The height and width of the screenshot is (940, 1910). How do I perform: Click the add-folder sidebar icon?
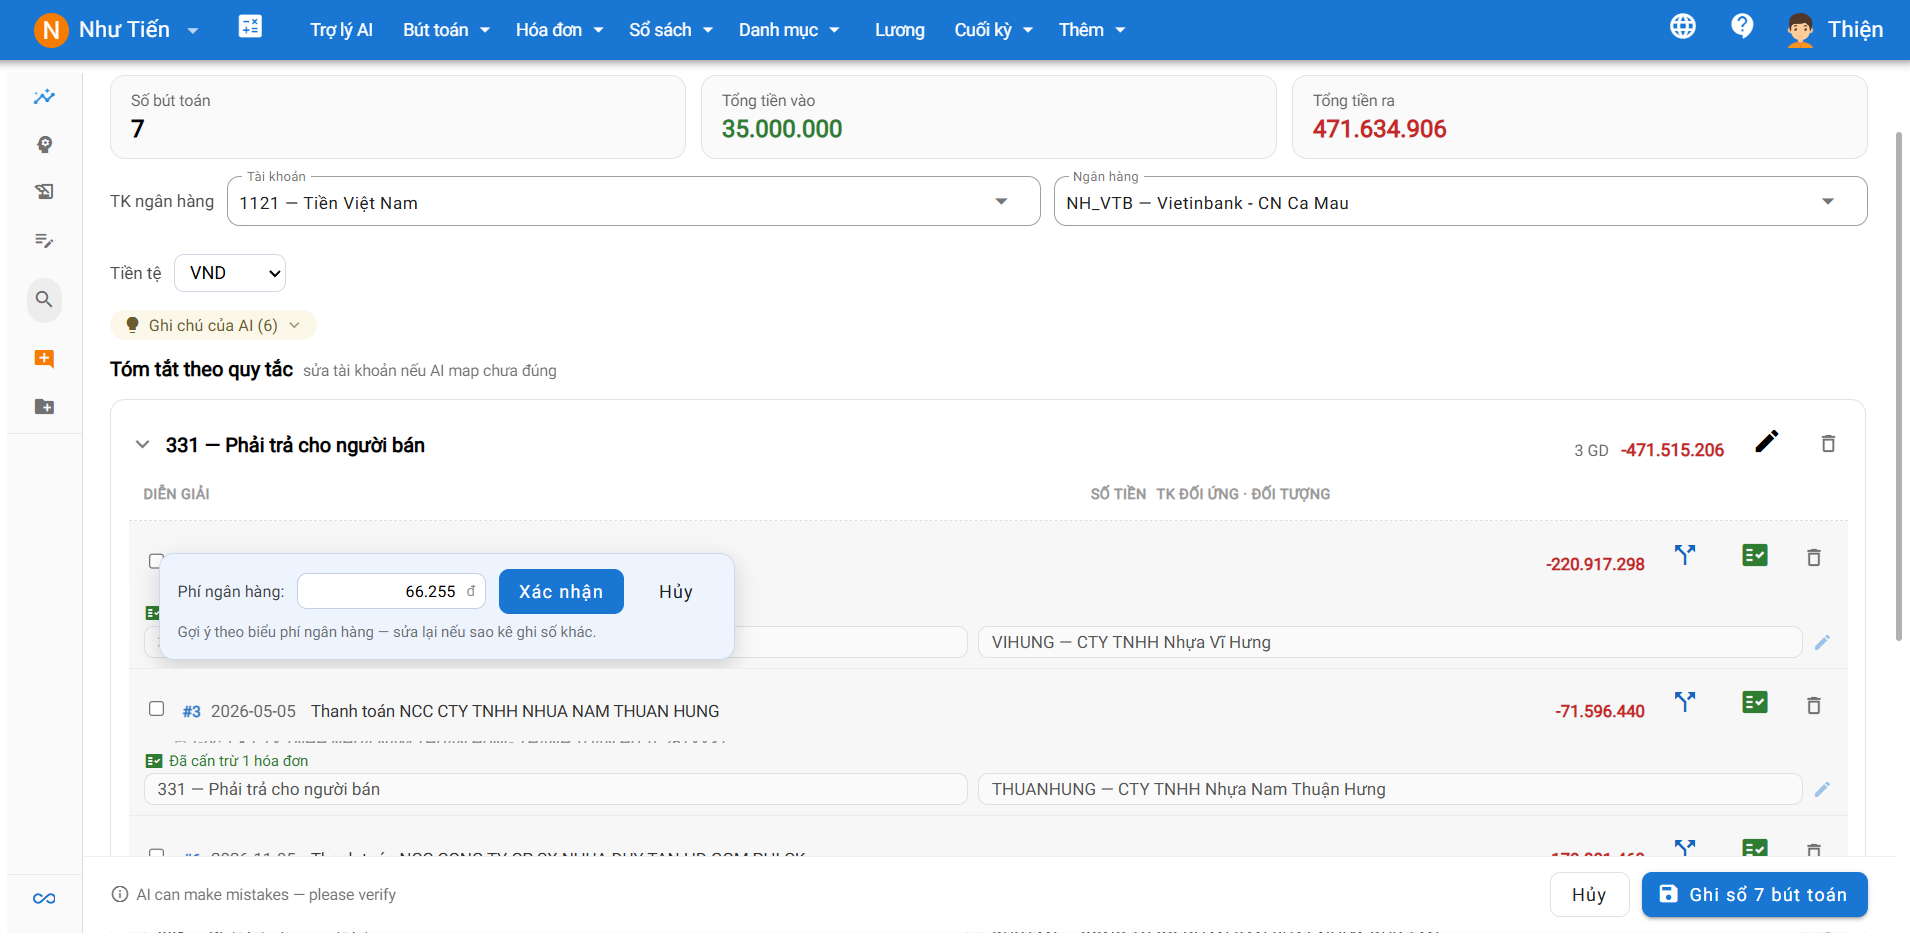44,407
